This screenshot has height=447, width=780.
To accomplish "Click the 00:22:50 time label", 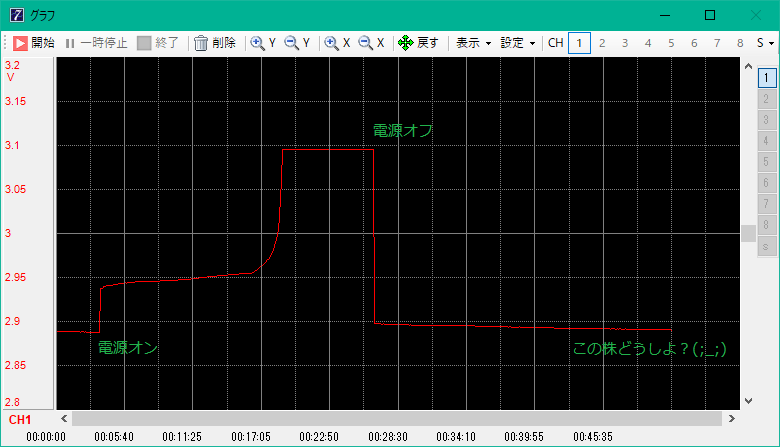I will (319, 437).
